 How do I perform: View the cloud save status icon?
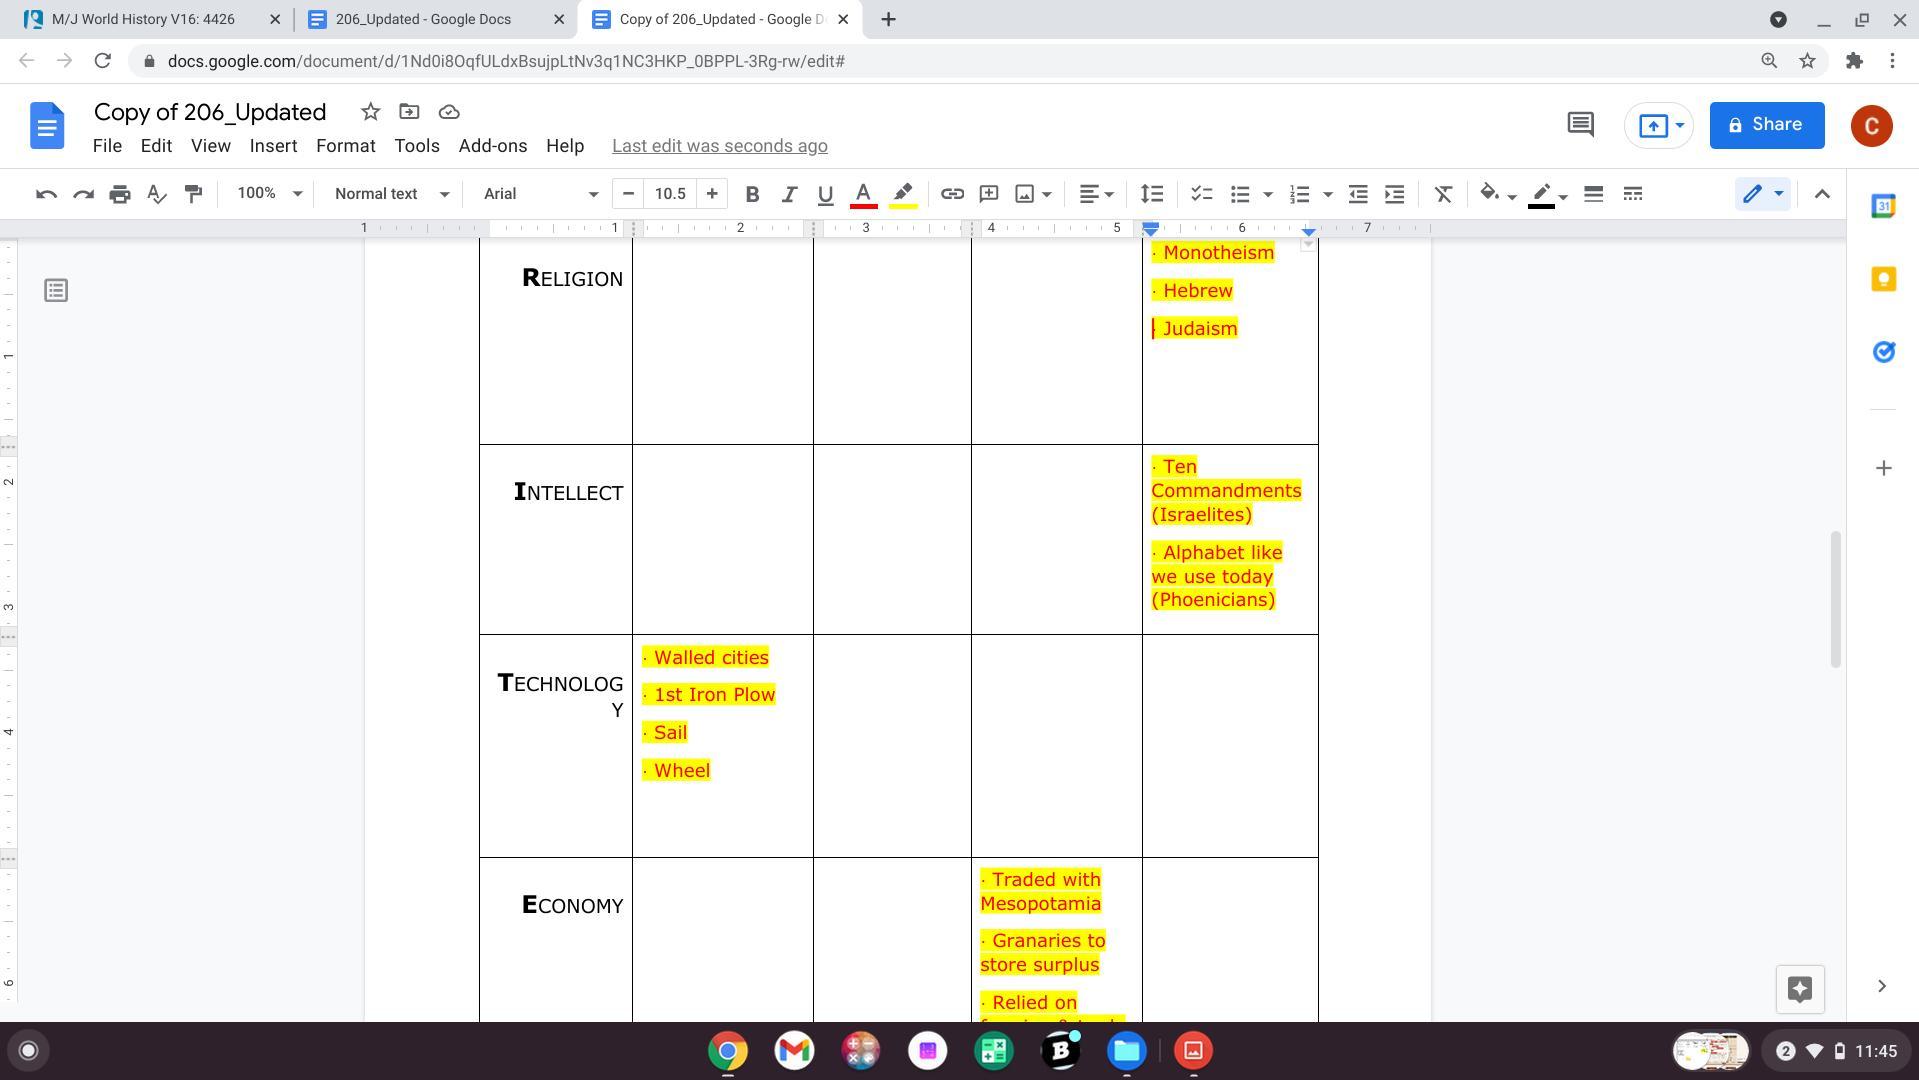[449, 112]
